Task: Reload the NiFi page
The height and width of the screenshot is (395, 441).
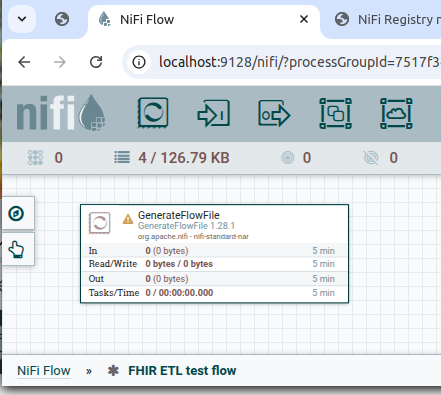Action: (x=96, y=62)
